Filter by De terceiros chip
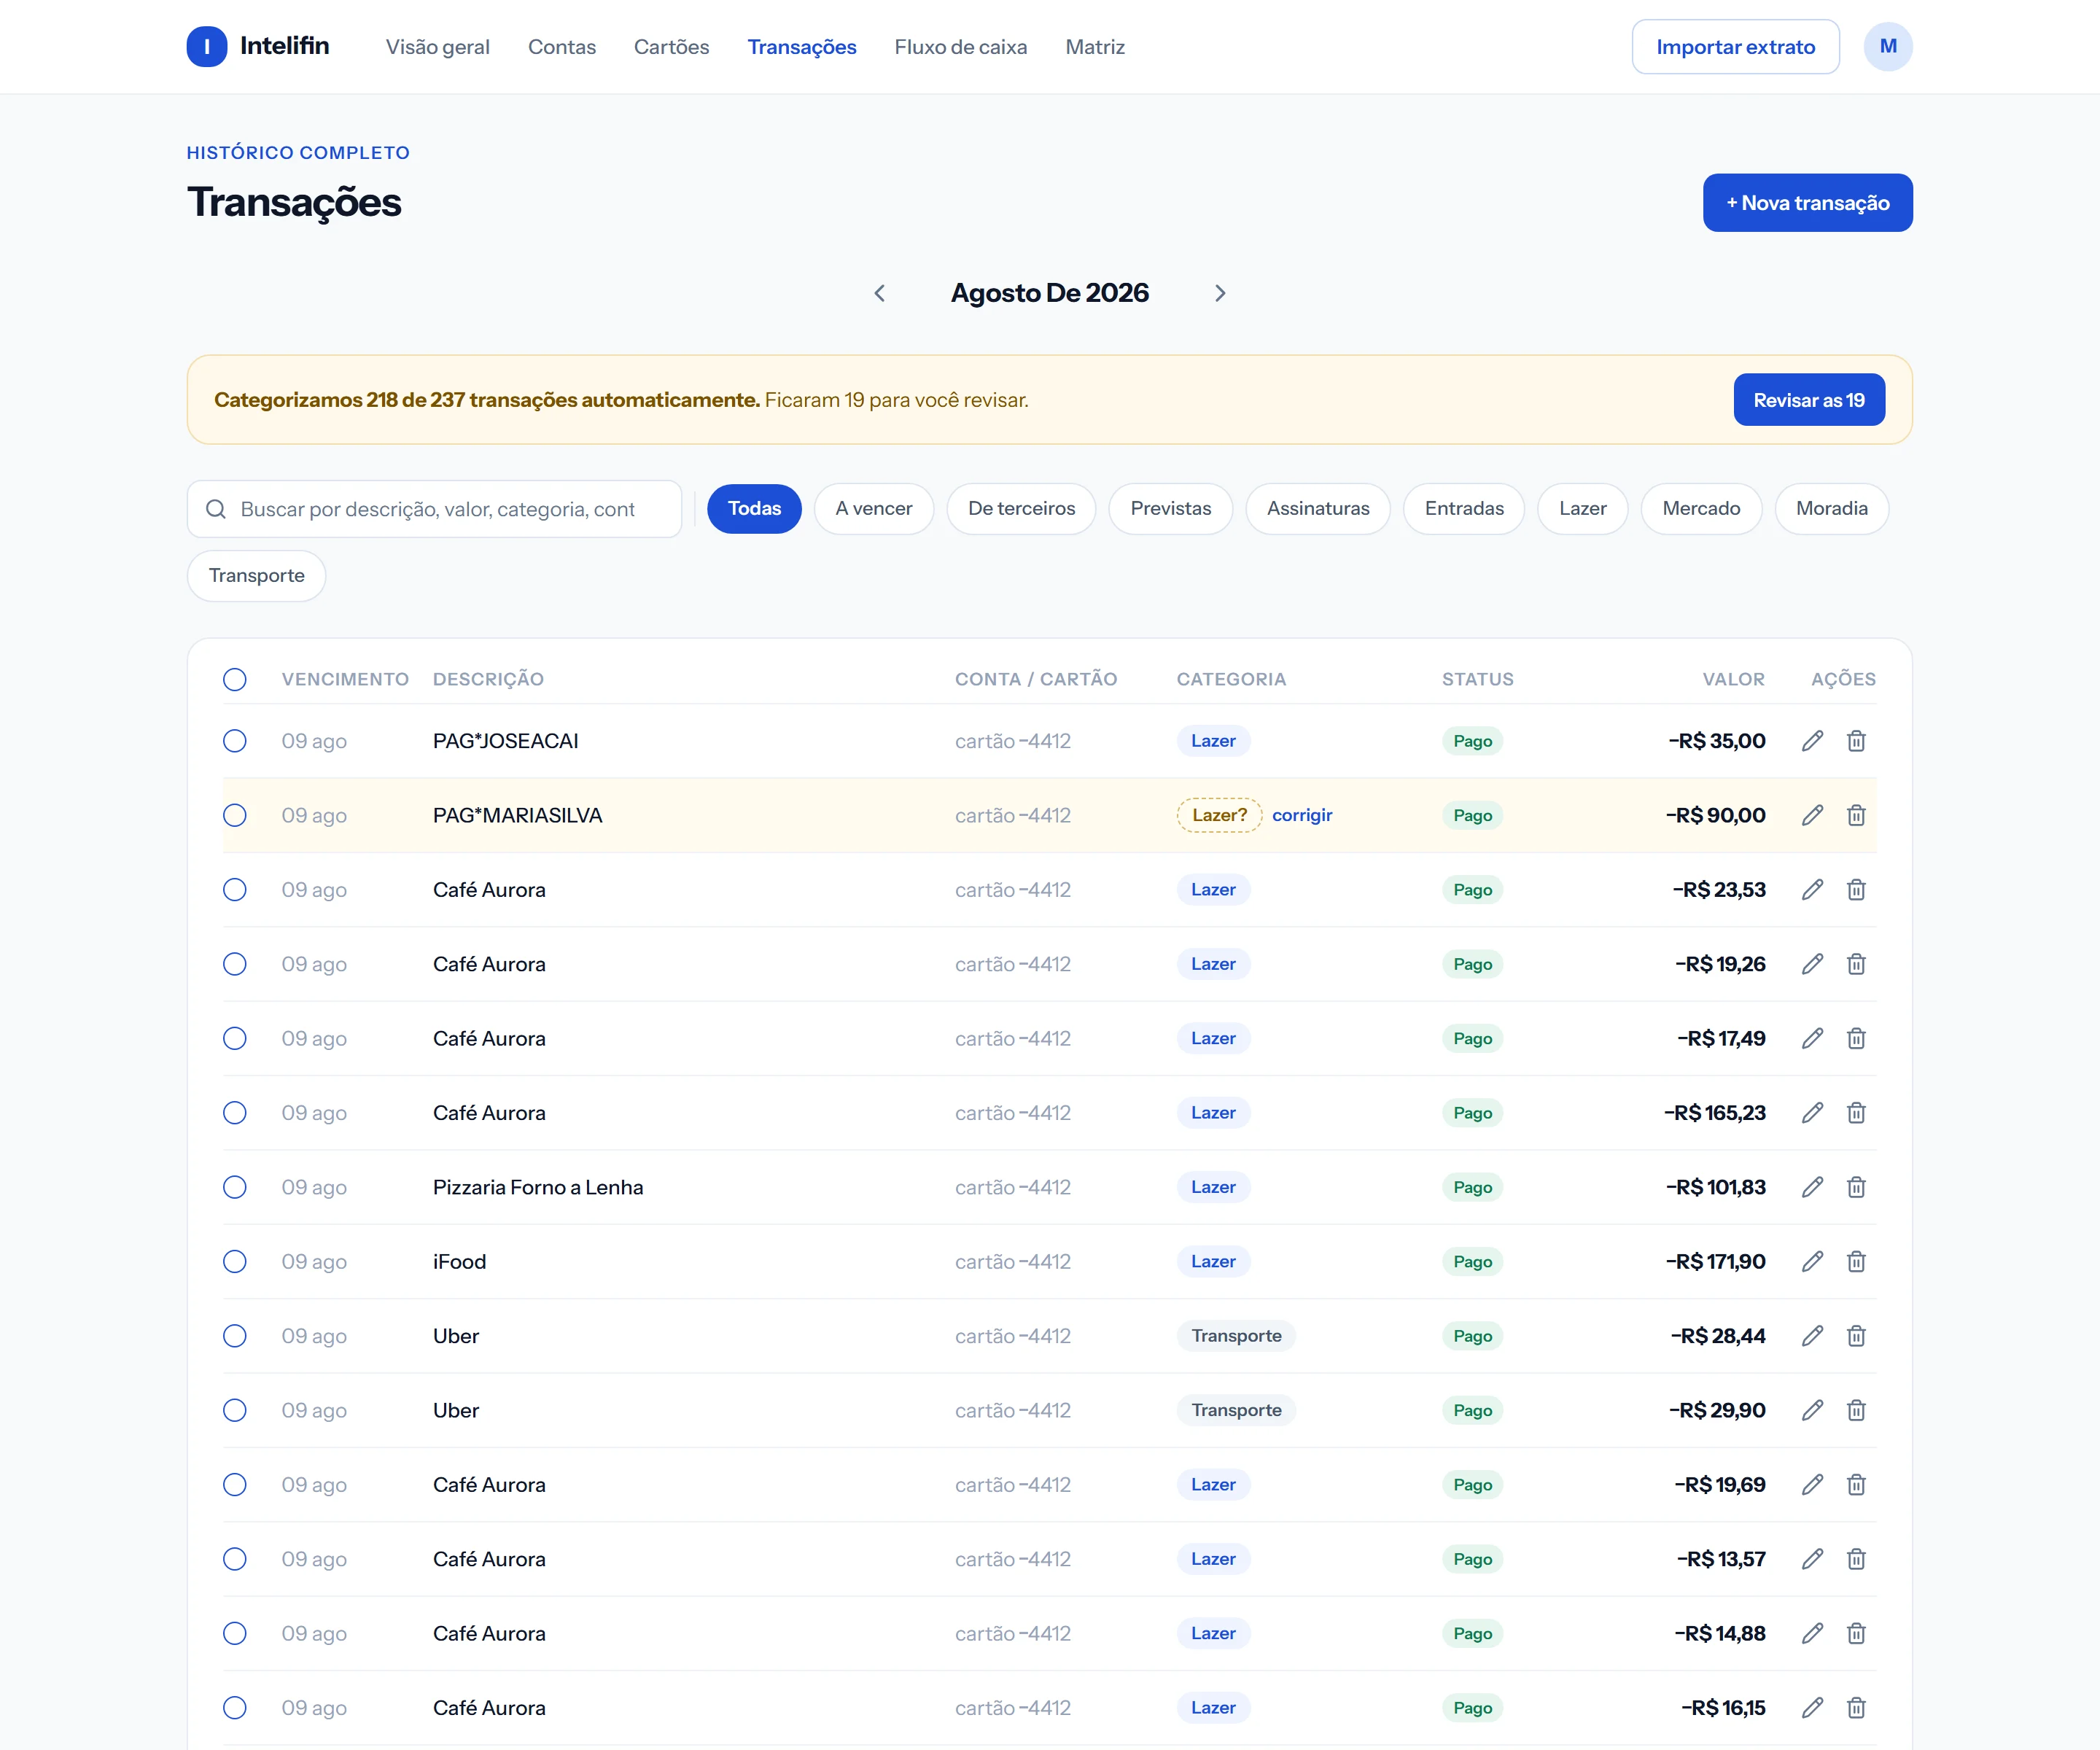 click(x=1021, y=509)
